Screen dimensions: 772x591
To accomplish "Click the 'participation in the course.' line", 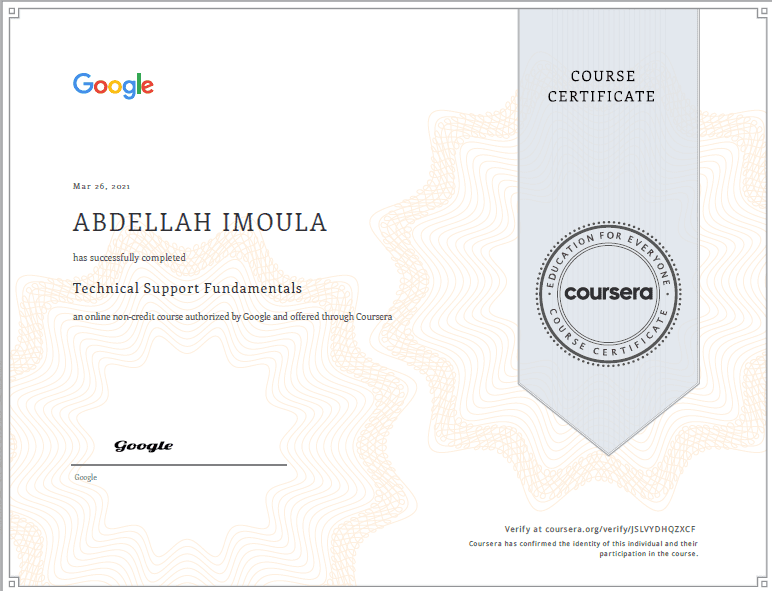I will (648, 554).
